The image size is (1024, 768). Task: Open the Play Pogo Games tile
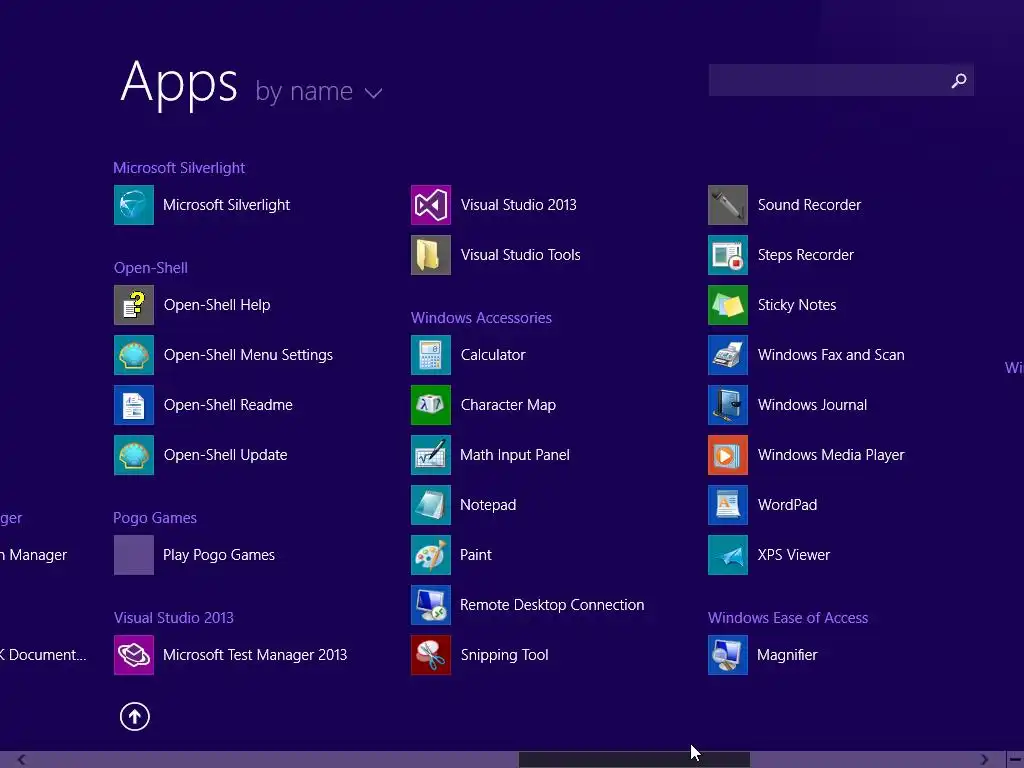point(134,555)
